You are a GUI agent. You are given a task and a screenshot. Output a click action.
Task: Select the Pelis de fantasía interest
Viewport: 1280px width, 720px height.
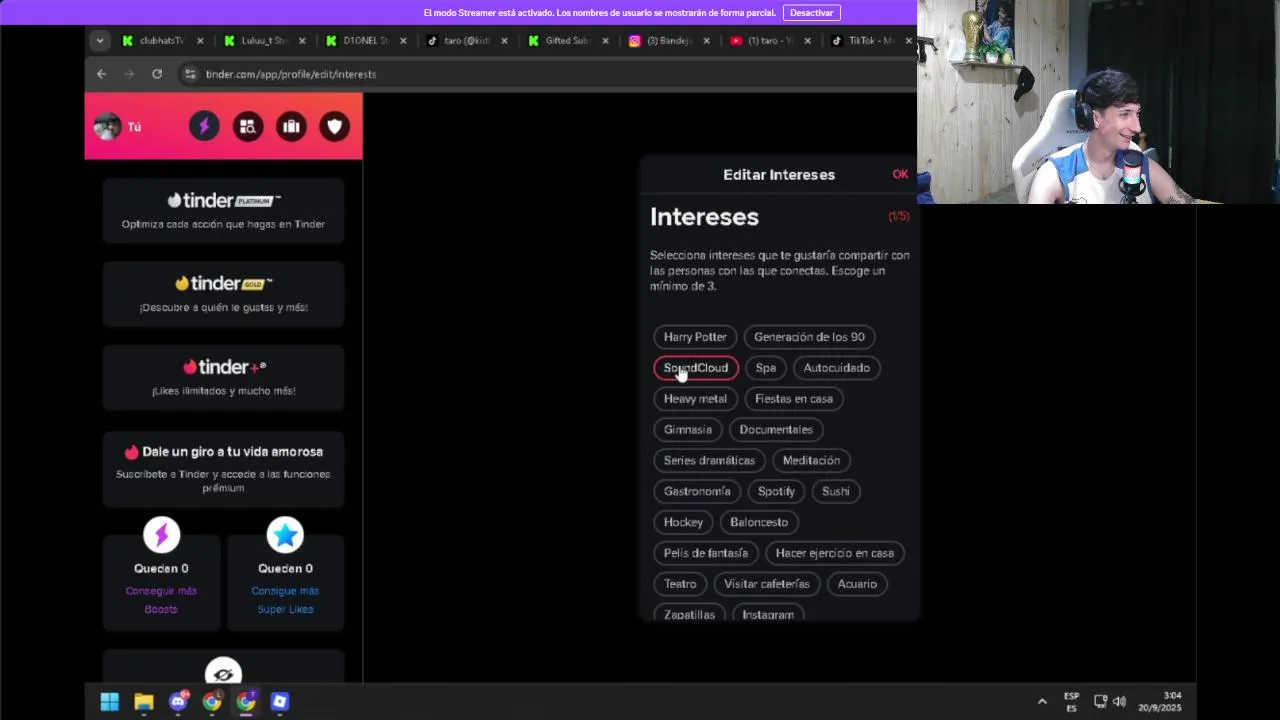tap(706, 554)
